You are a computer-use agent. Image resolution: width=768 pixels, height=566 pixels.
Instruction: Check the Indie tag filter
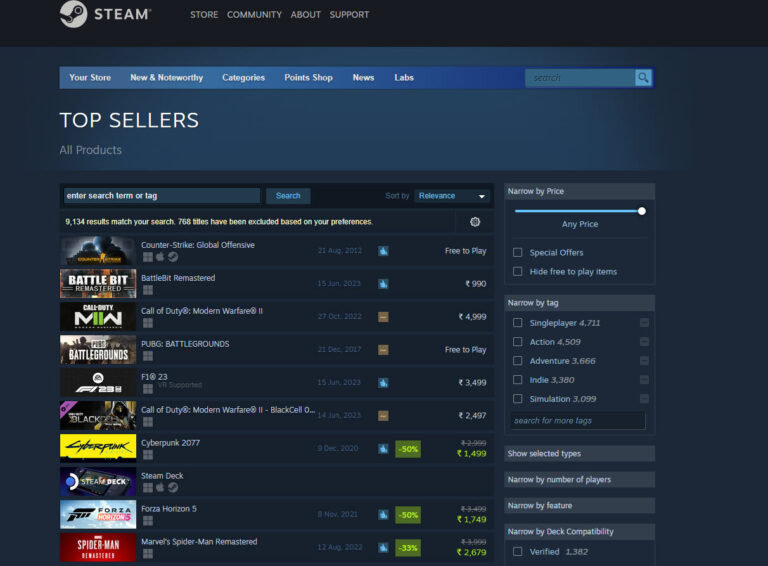517,379
